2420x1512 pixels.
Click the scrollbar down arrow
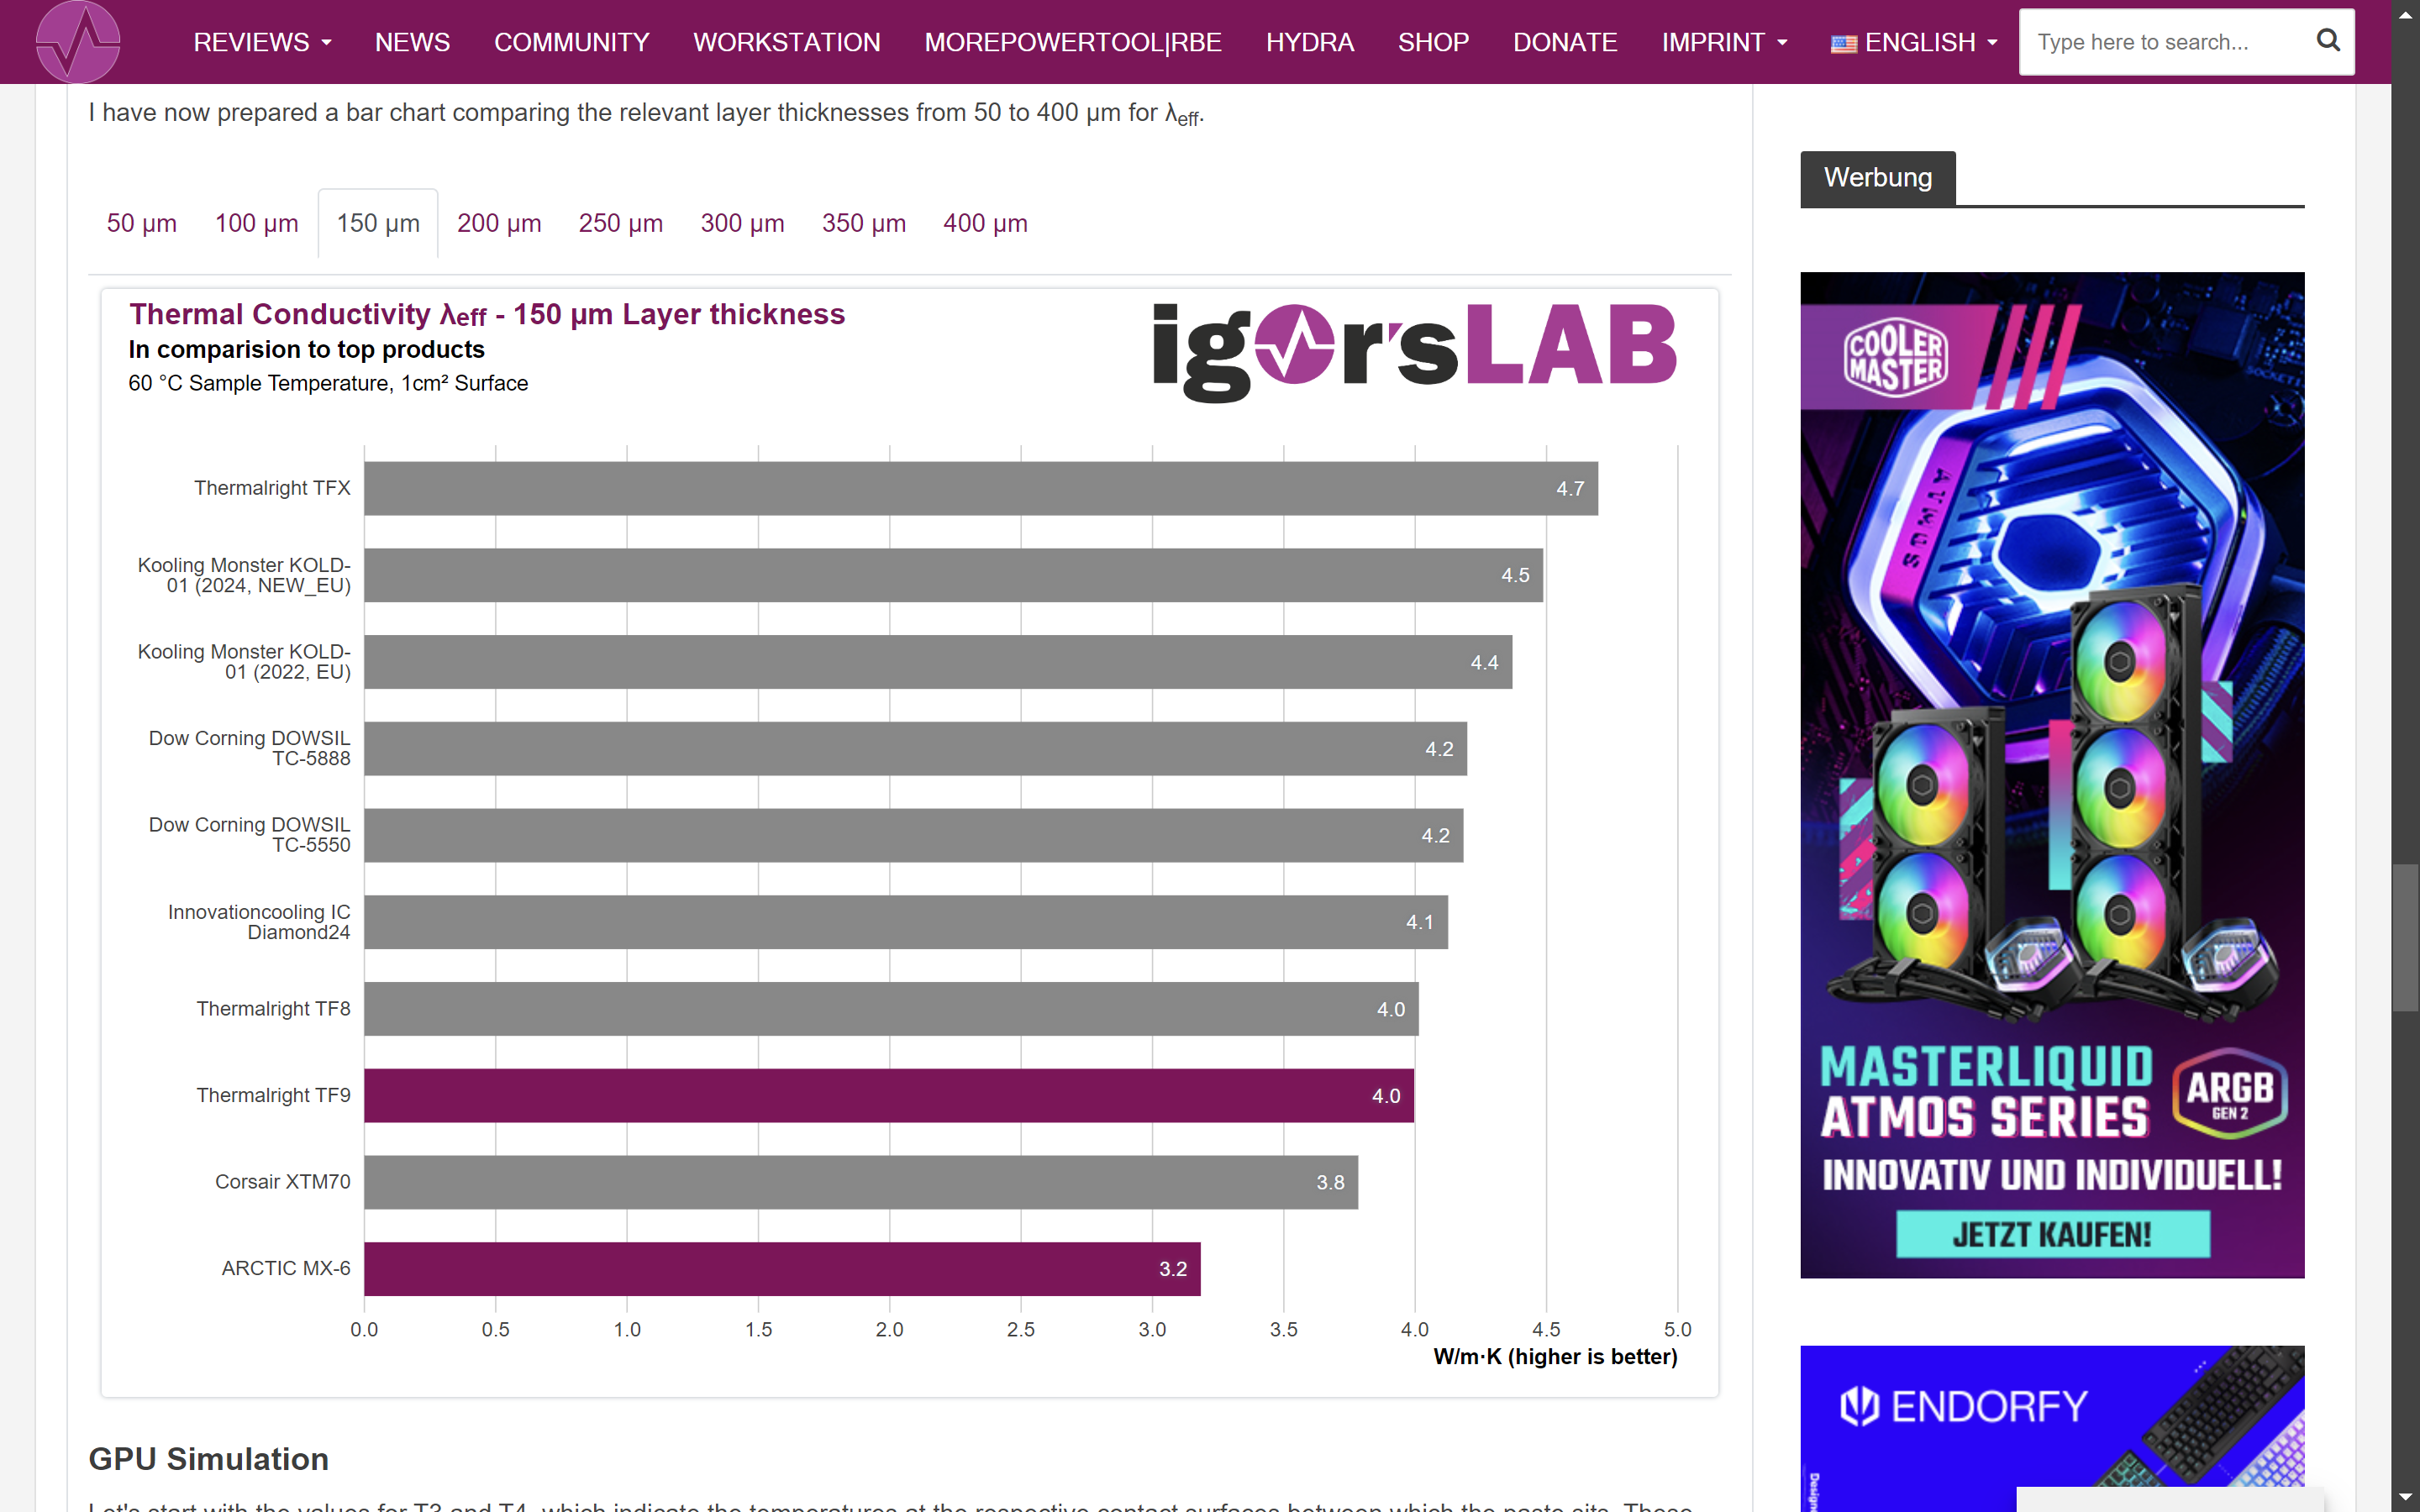2405,1498
